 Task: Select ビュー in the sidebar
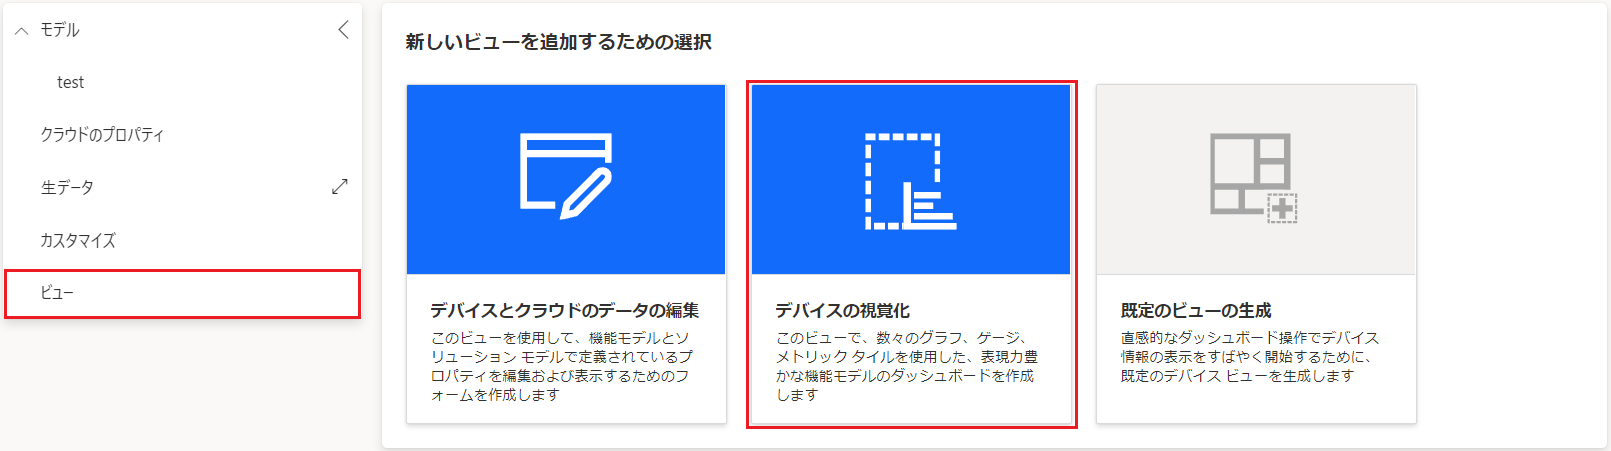(182, 293)
